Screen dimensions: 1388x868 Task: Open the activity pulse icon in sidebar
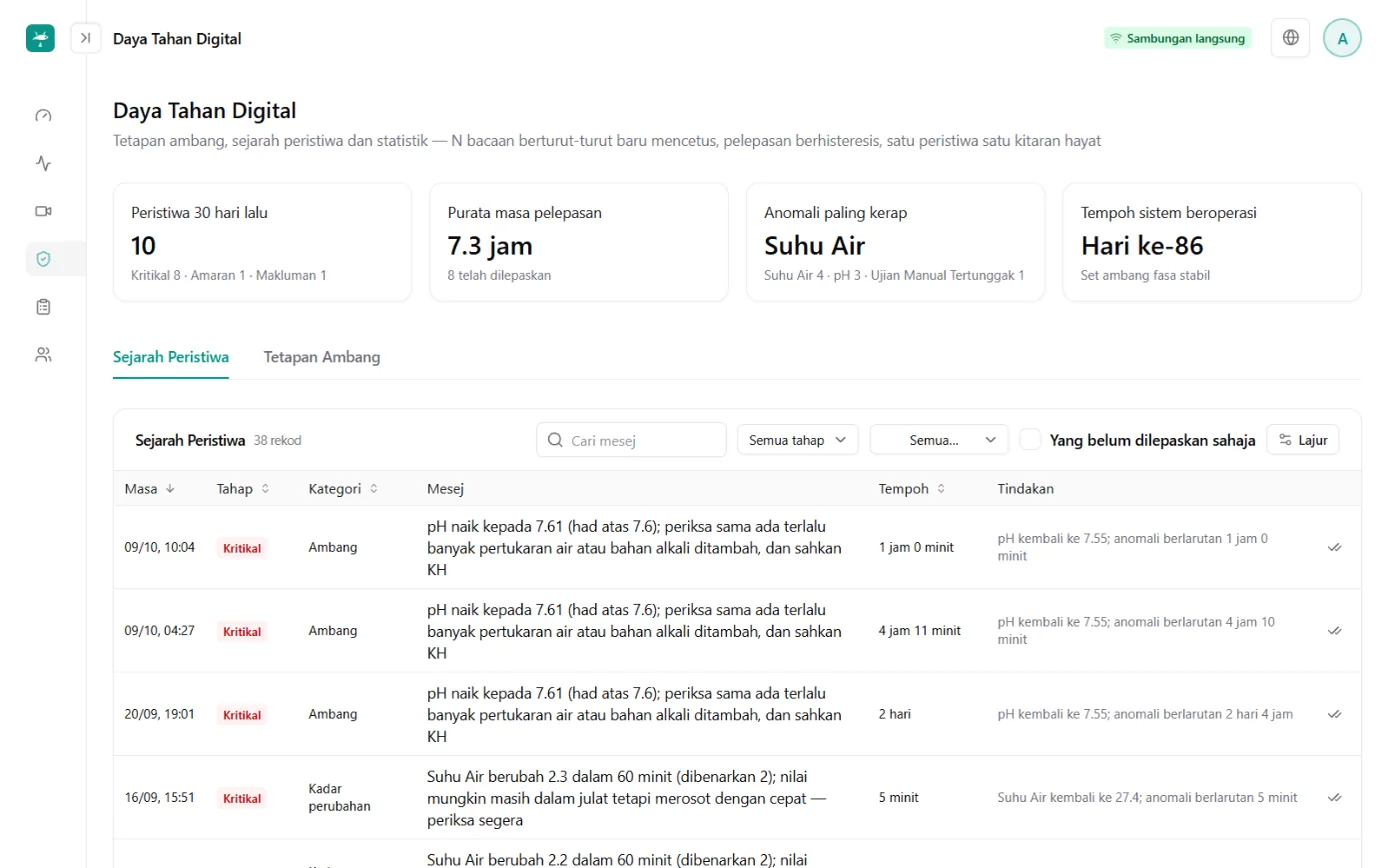point(43,163)
